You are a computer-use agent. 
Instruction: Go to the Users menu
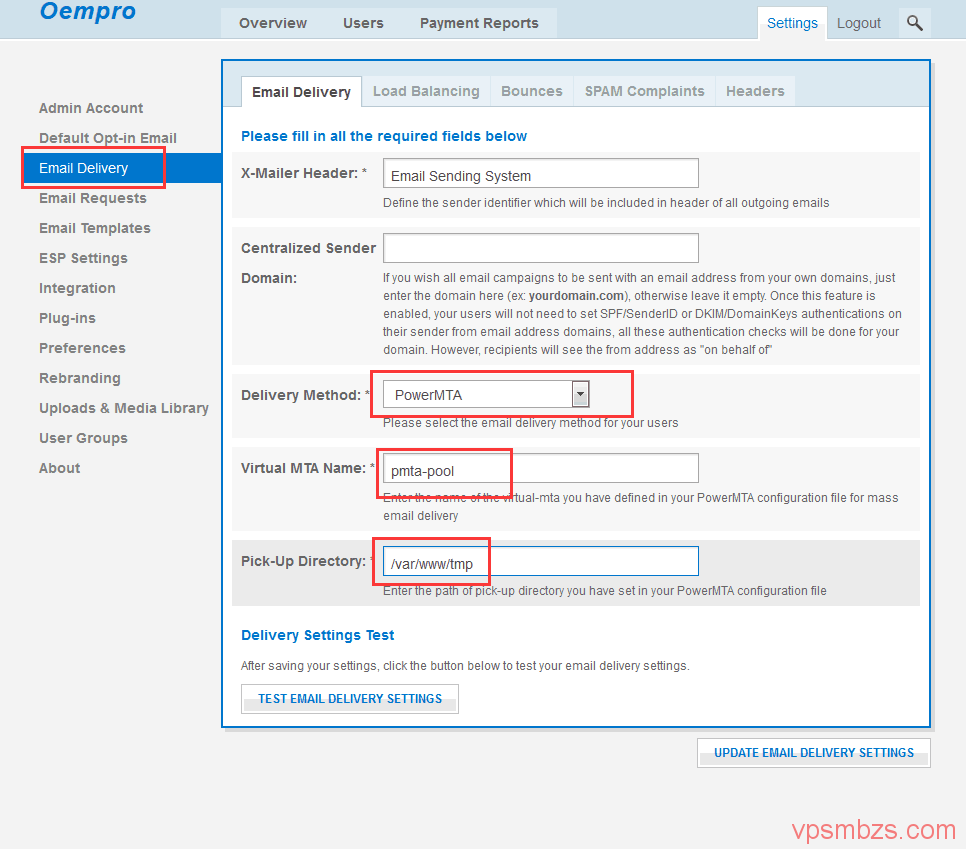pyautogui.click(x=363, y=23)
